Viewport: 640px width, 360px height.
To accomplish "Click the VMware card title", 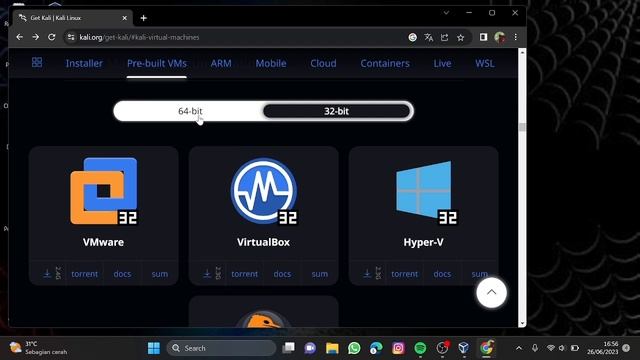I will (103, 242).
